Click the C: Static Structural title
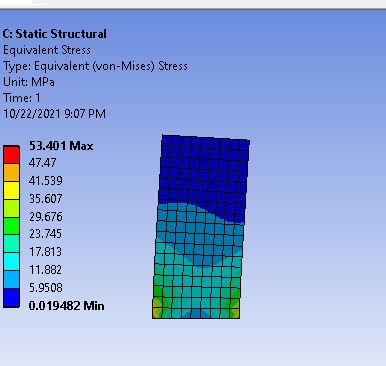The image size is (386, 366). pos(55,34)
